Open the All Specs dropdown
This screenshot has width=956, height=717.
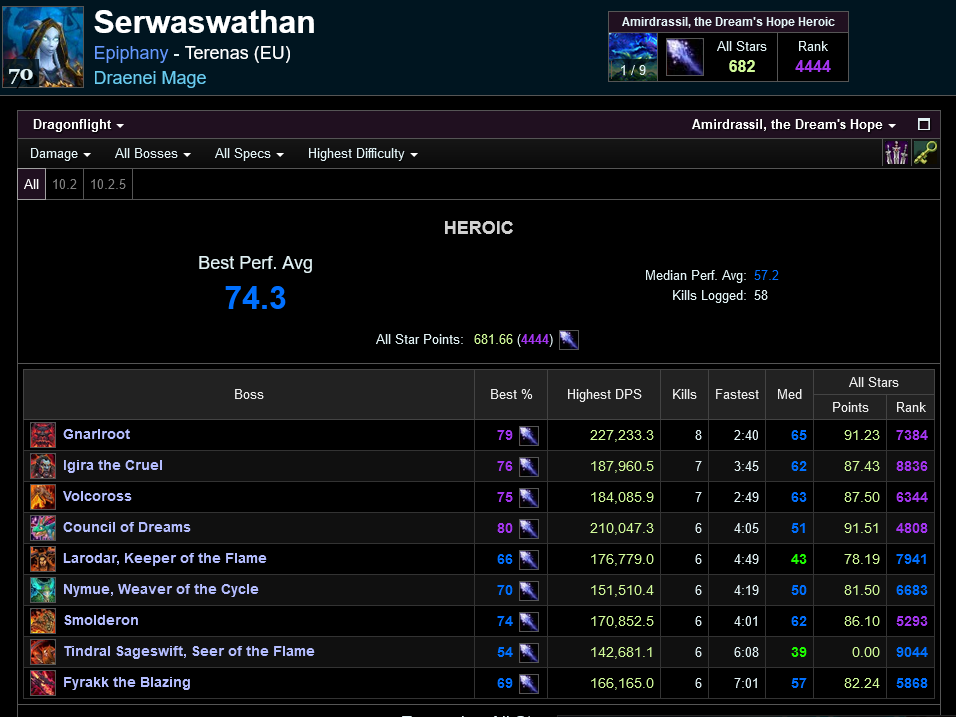249,154
